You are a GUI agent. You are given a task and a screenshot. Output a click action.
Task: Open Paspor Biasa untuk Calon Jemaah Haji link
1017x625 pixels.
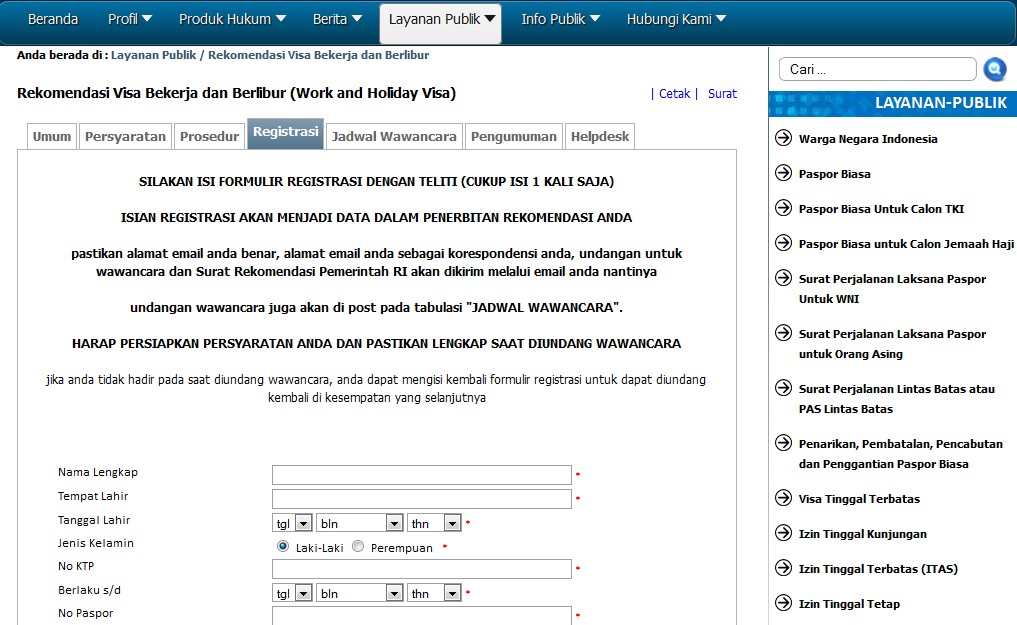point(906,244)
